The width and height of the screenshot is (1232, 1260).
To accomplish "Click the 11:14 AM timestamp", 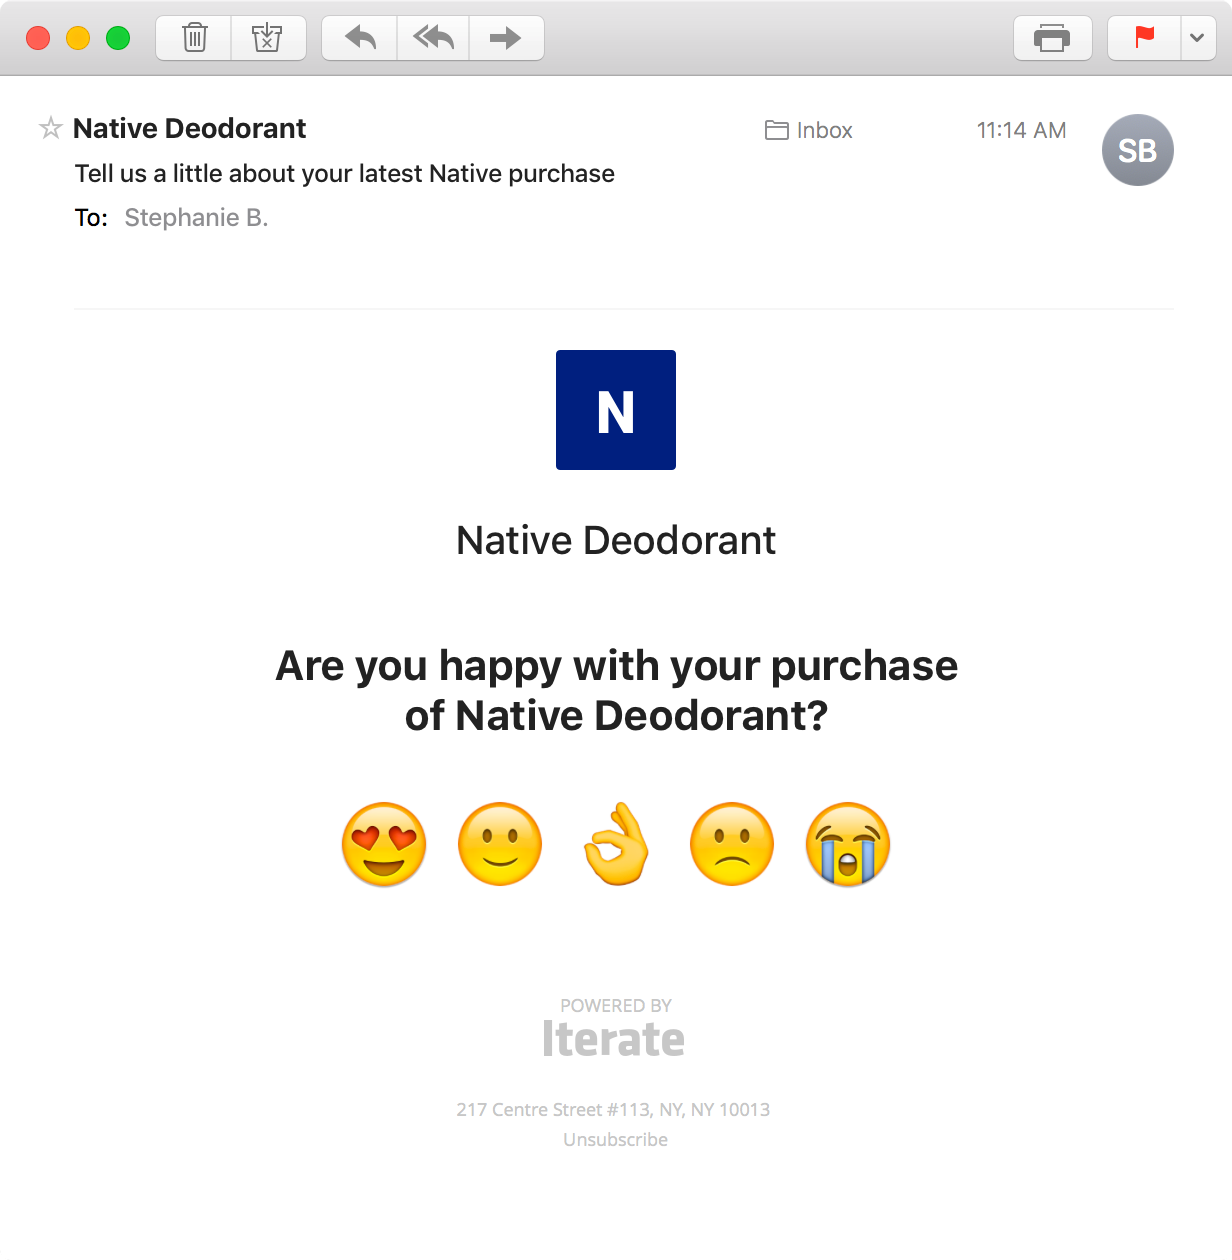I will 1022,130.
